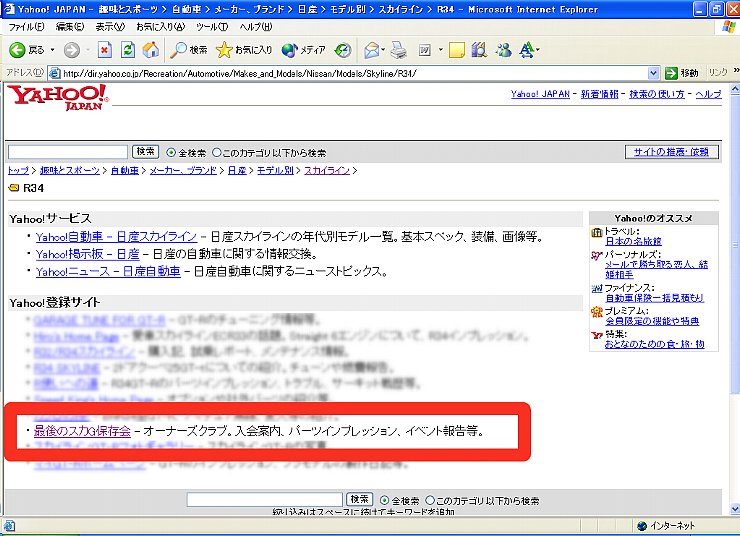Click the Back arrow icon
The image size is (740, 536).
pyautogui.click(x=17, y=50)
